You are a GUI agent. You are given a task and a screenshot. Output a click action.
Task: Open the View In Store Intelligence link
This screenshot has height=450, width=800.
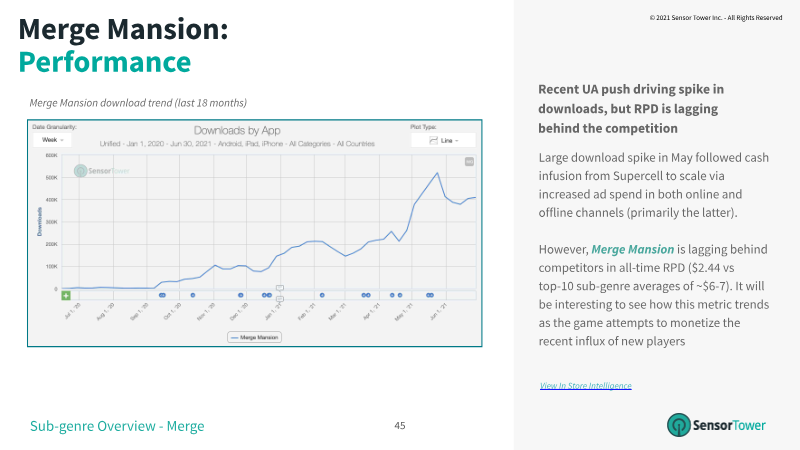pyautogui.click(x=586, y=386)
